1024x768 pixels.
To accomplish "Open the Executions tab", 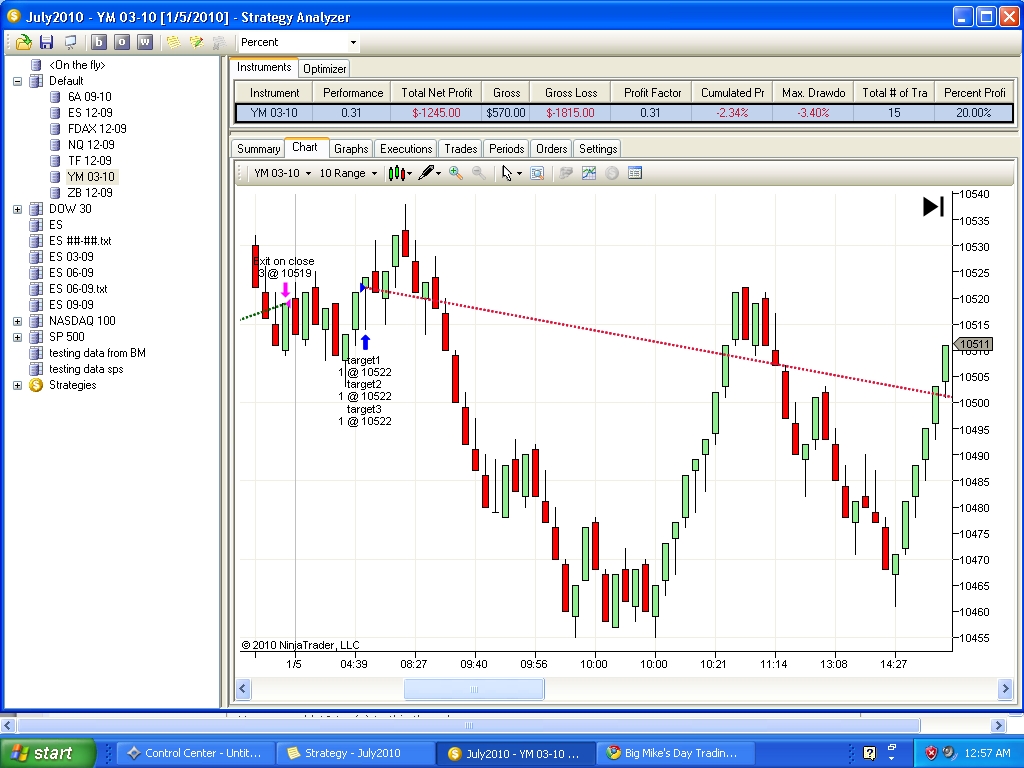I will (406, 149).
